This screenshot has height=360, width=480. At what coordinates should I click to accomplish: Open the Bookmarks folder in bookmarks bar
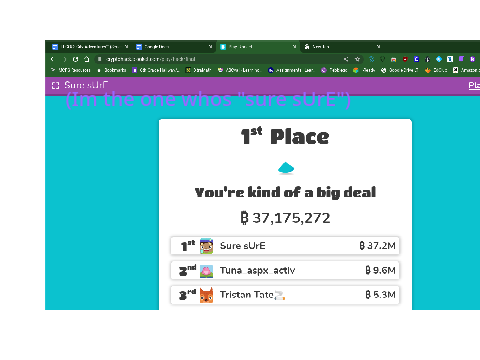tap(112, 70)
